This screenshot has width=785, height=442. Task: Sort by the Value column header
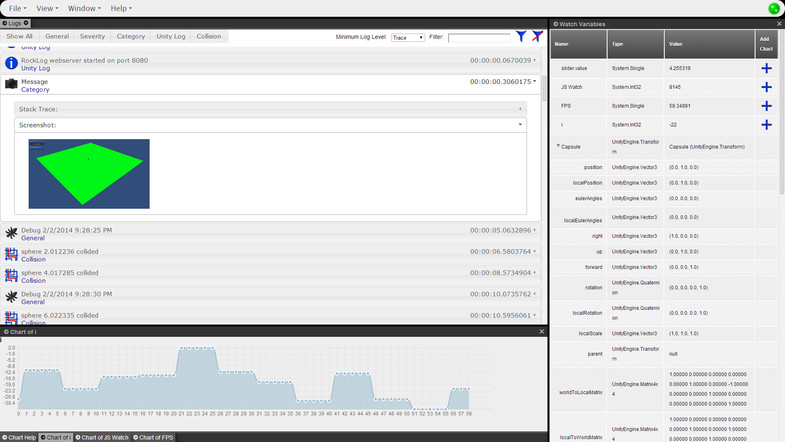(709, 44)
